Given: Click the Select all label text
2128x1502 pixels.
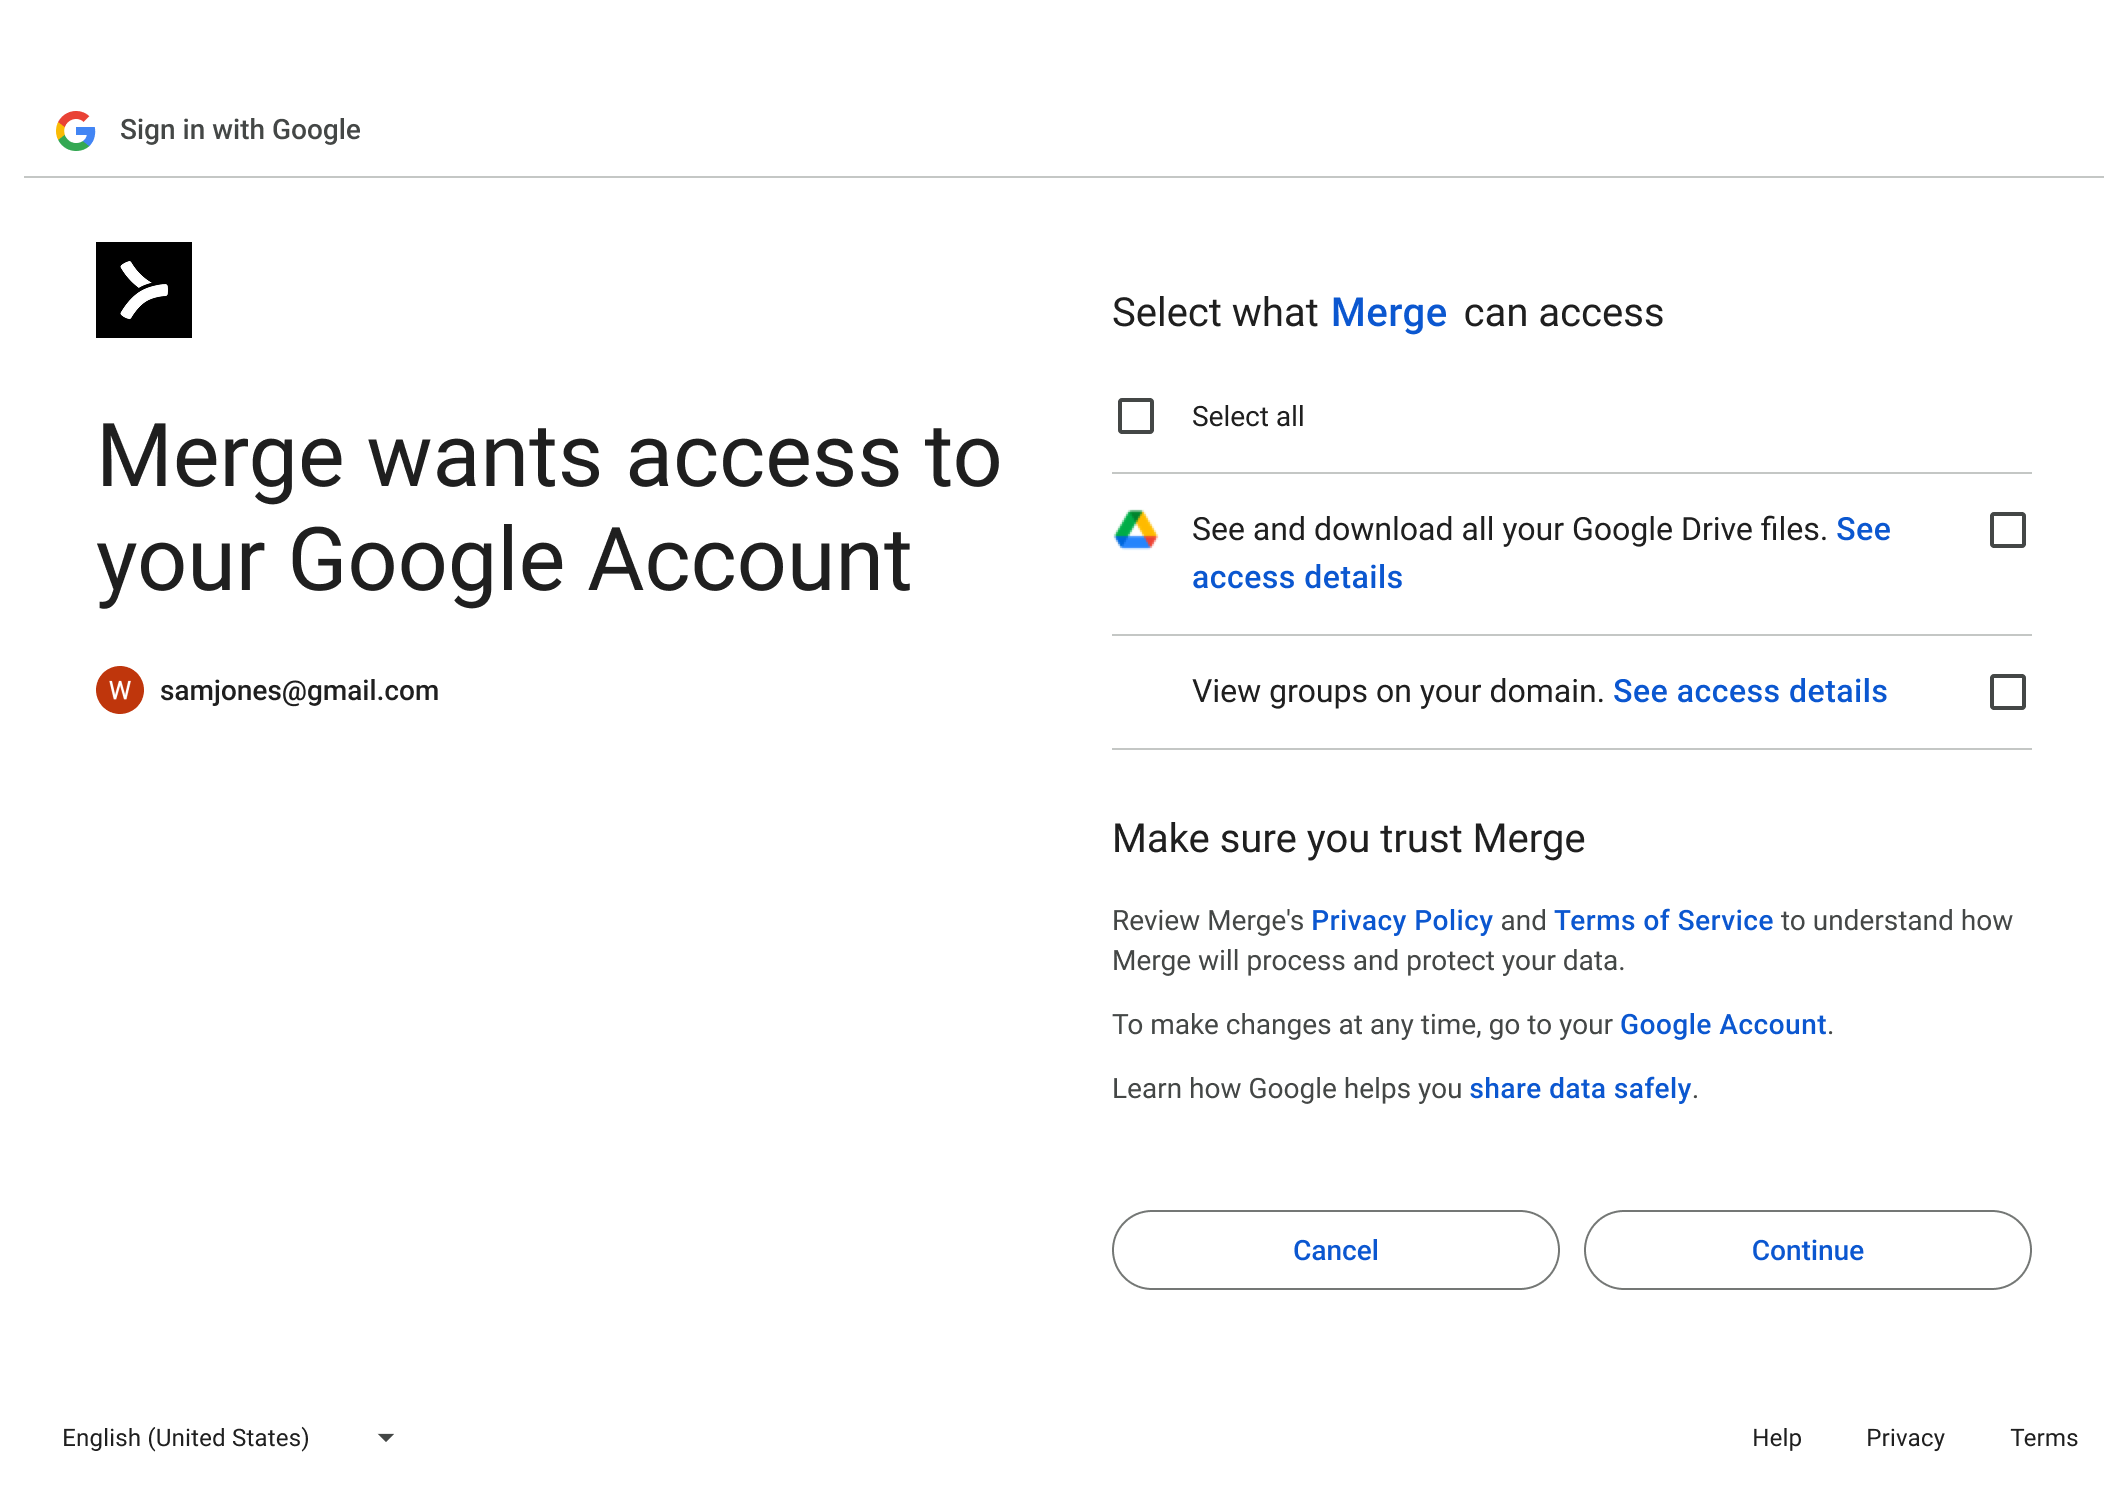Looking at the screenshot, I should point(1248,416).
